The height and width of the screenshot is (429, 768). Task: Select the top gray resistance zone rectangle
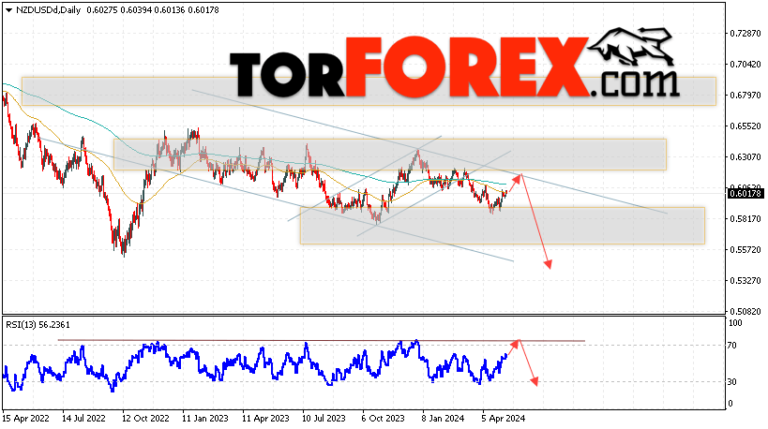click(369, 91)
